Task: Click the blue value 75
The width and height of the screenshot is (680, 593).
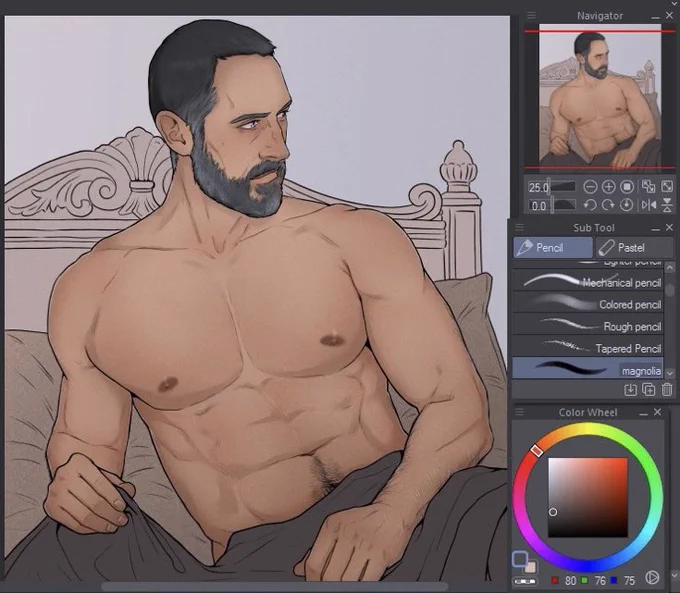Action: point(629,580)
